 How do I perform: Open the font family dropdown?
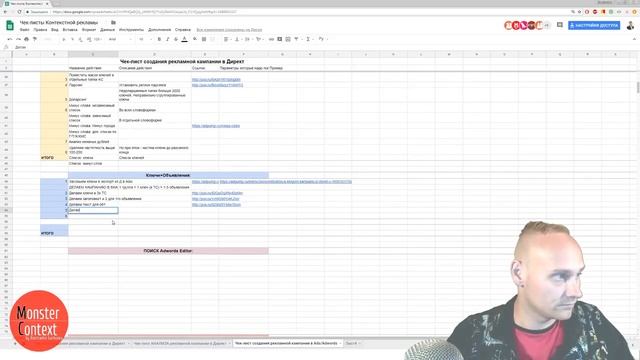click(120, 39)
